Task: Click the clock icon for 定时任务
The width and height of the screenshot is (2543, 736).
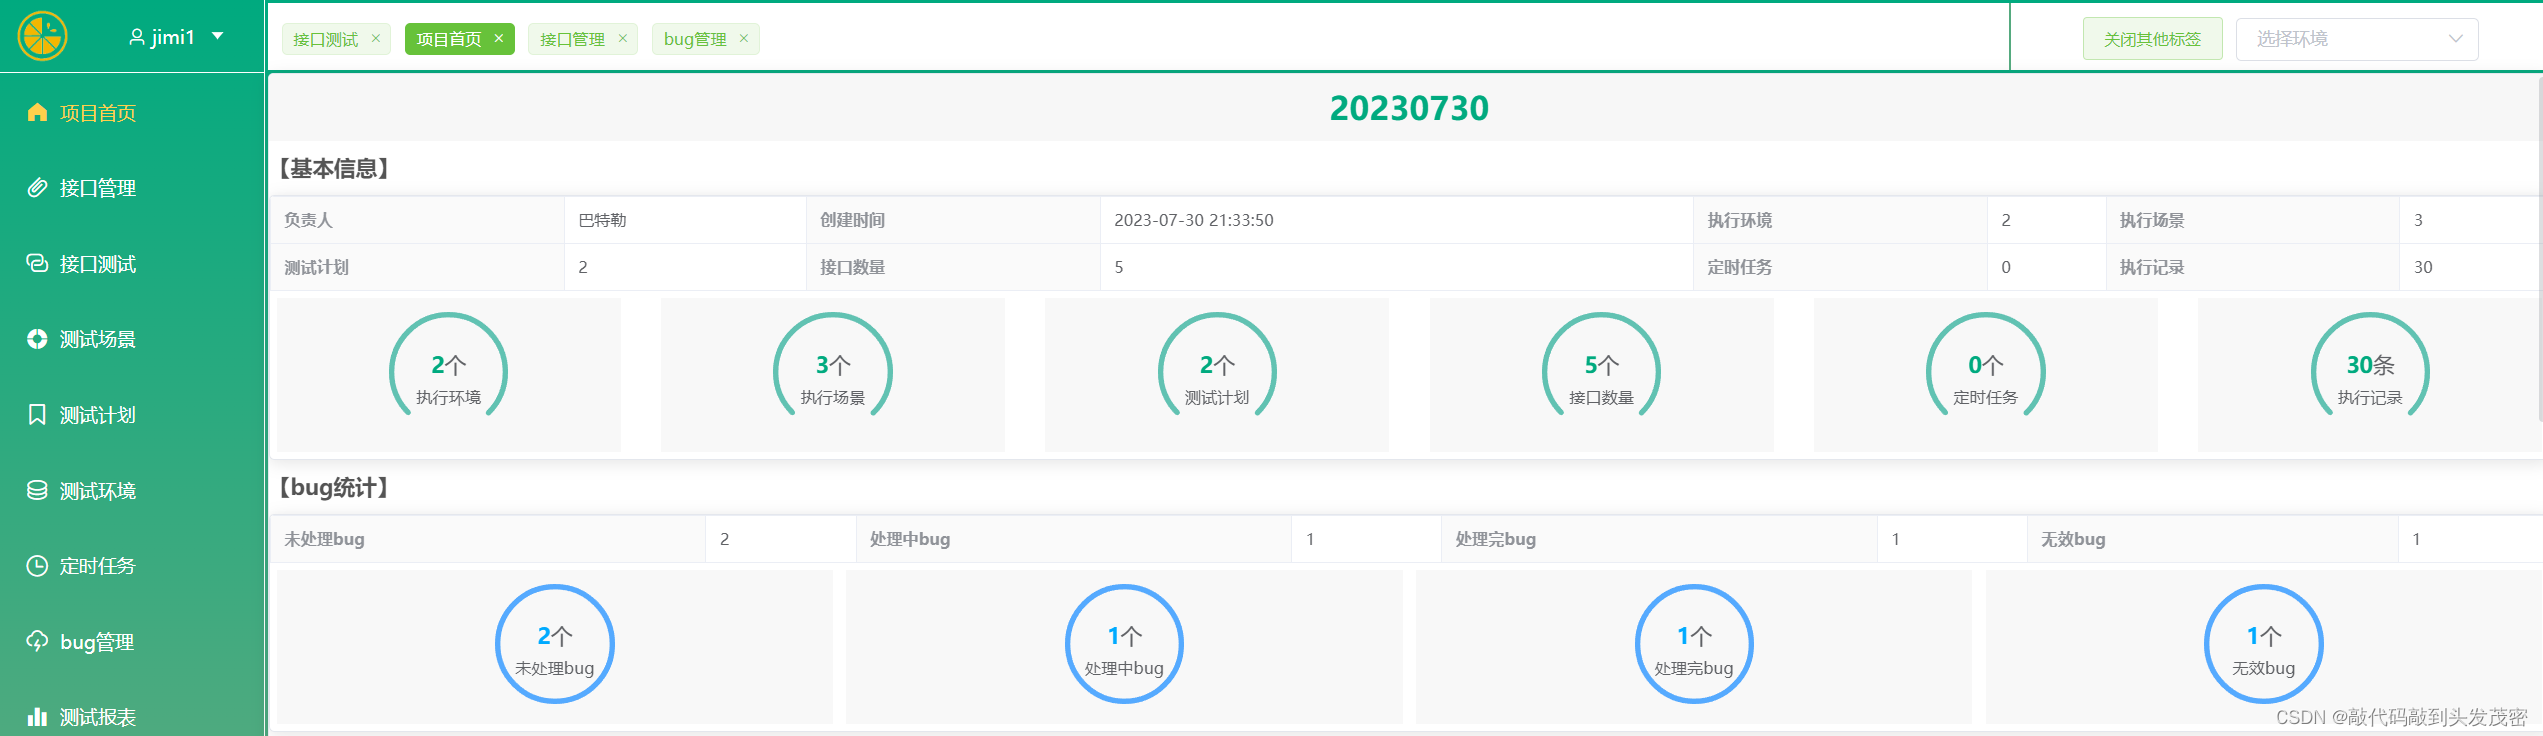Action: pos(37,566)
